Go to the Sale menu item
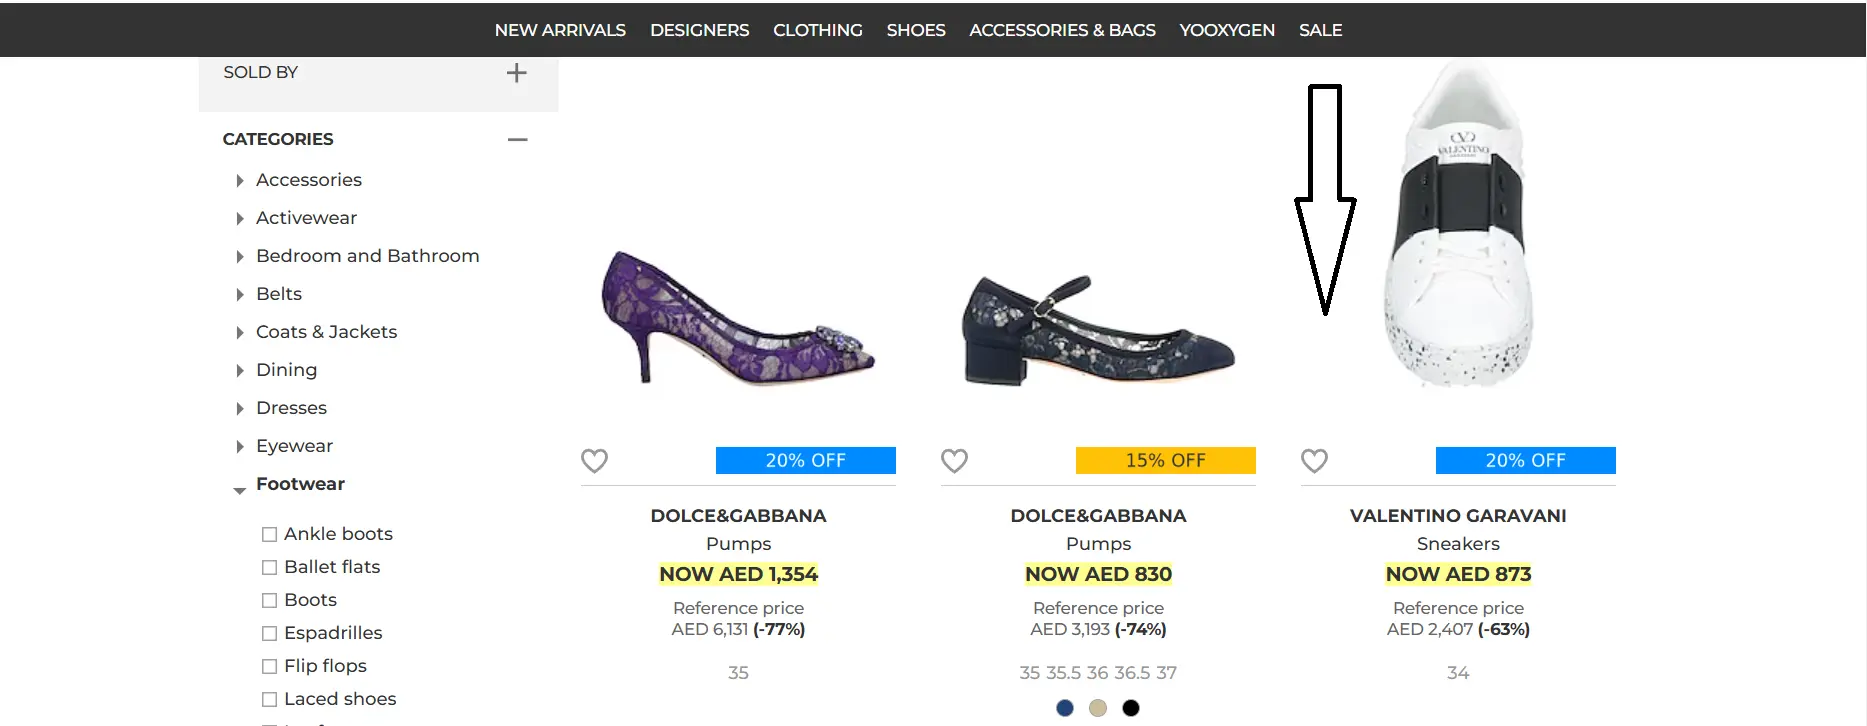 pyautogui.click(x=1320, y=30)
